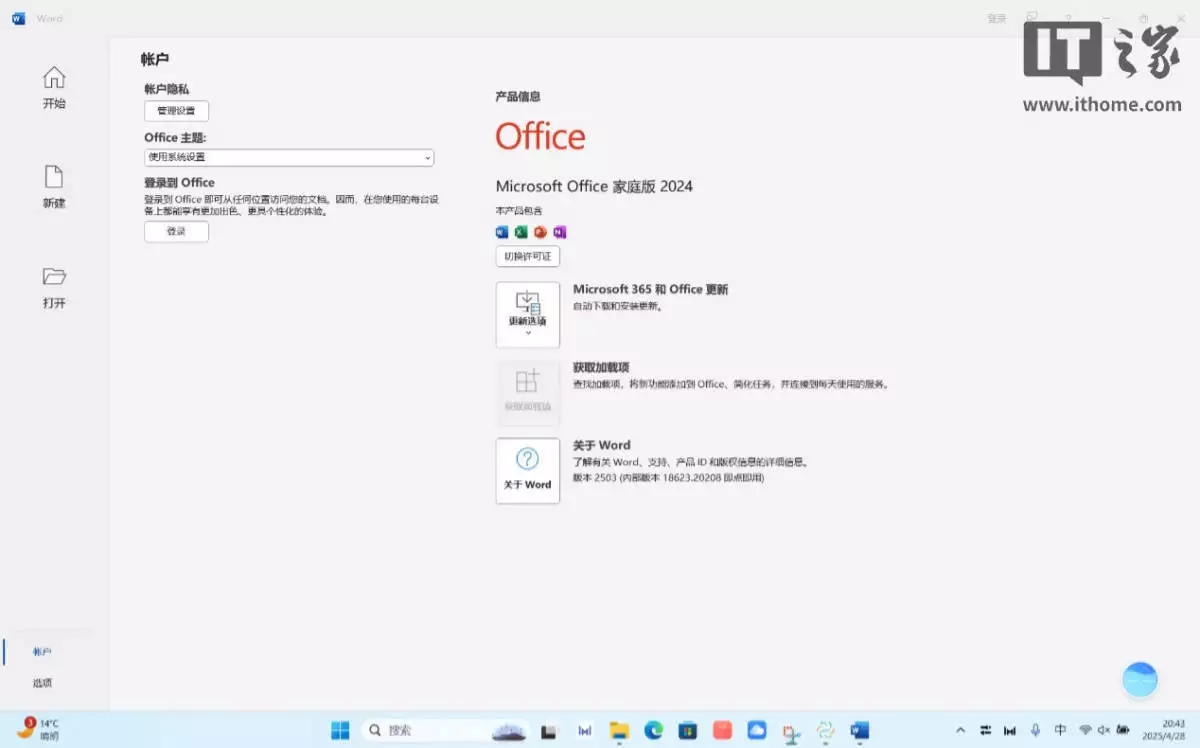Click the Word icon on the taskbar
The image size is (1200, 748).
click(860, 730)
